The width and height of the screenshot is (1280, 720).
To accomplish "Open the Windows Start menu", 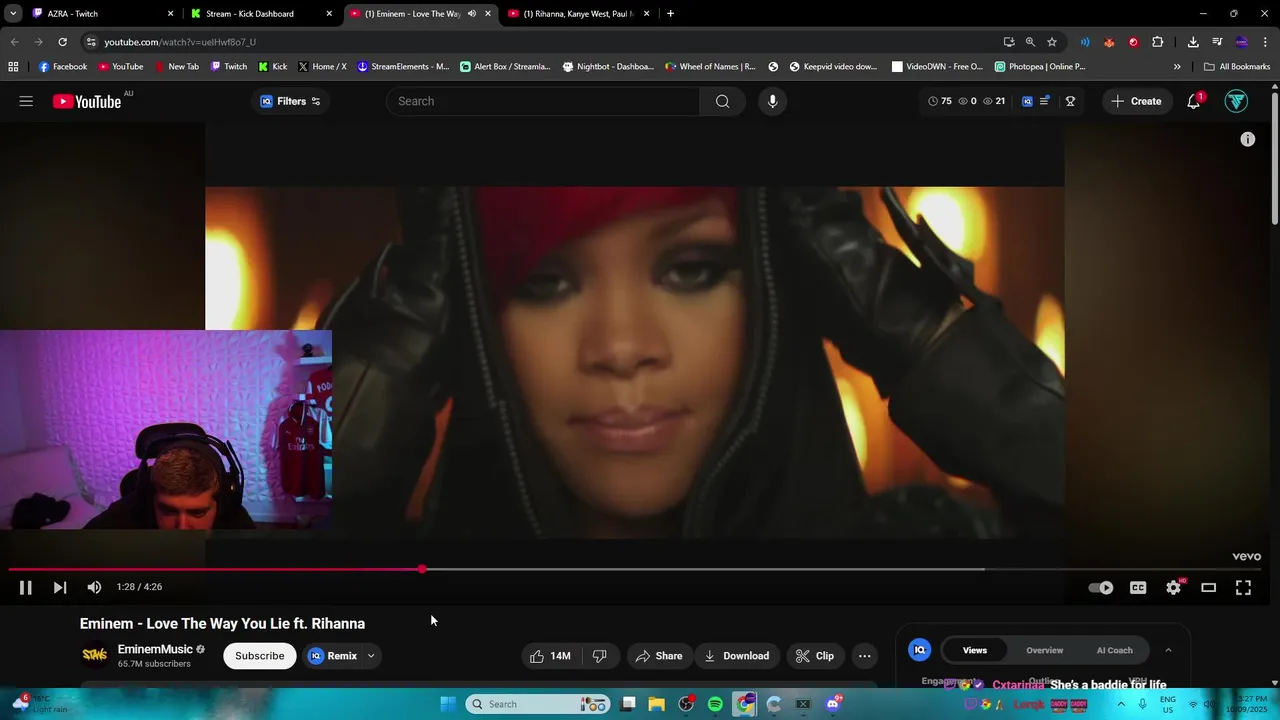I will pos(448,704).
